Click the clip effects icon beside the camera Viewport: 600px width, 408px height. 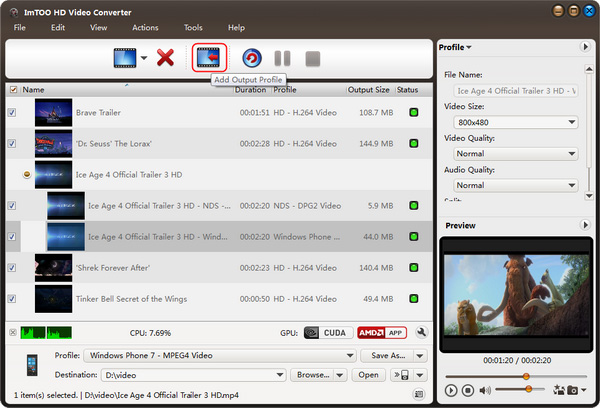(x=559, y=390)
